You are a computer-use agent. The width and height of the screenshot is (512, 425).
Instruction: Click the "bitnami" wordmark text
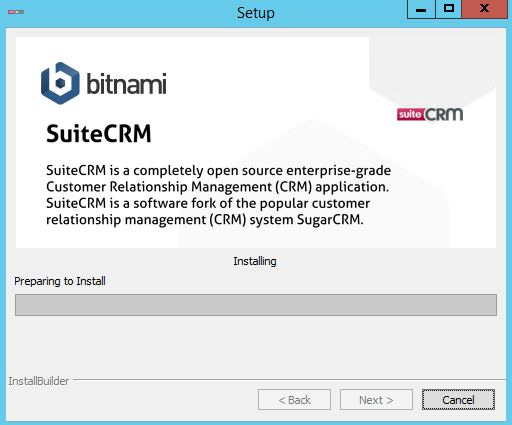(126, 83)
